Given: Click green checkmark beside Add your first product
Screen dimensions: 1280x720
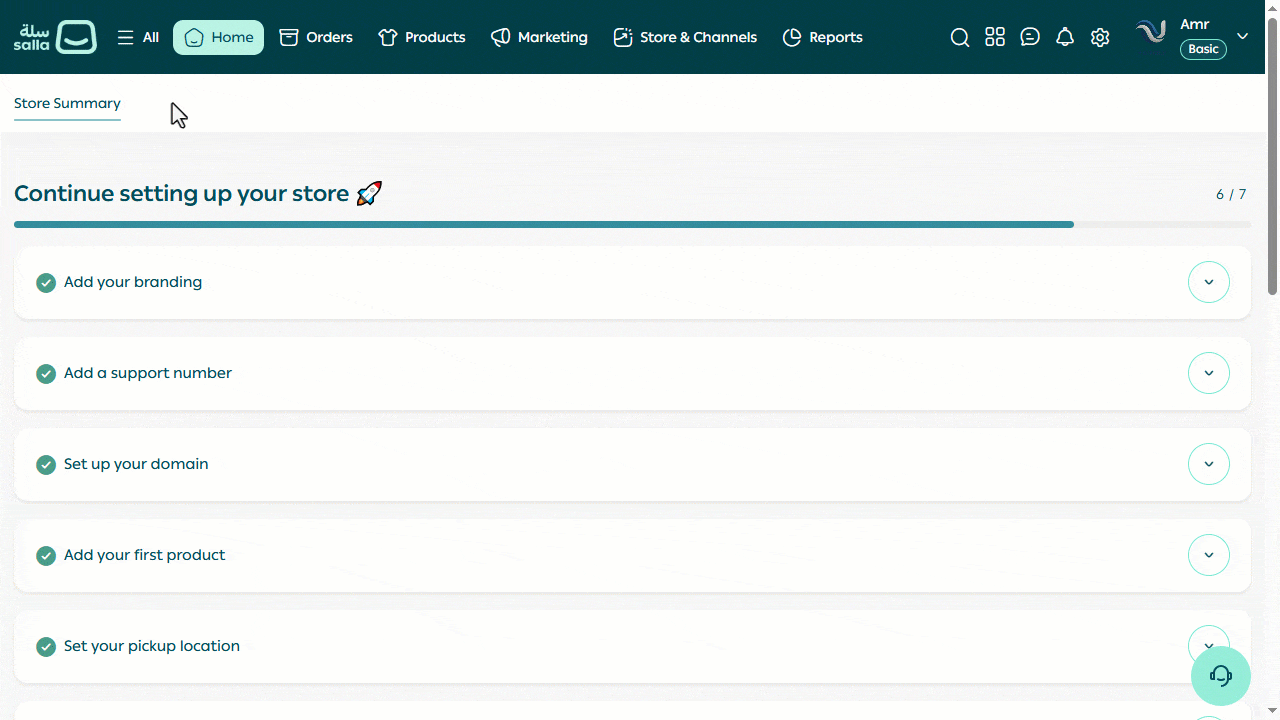Looking at the screenshot, I should click(x=46, y=556).
